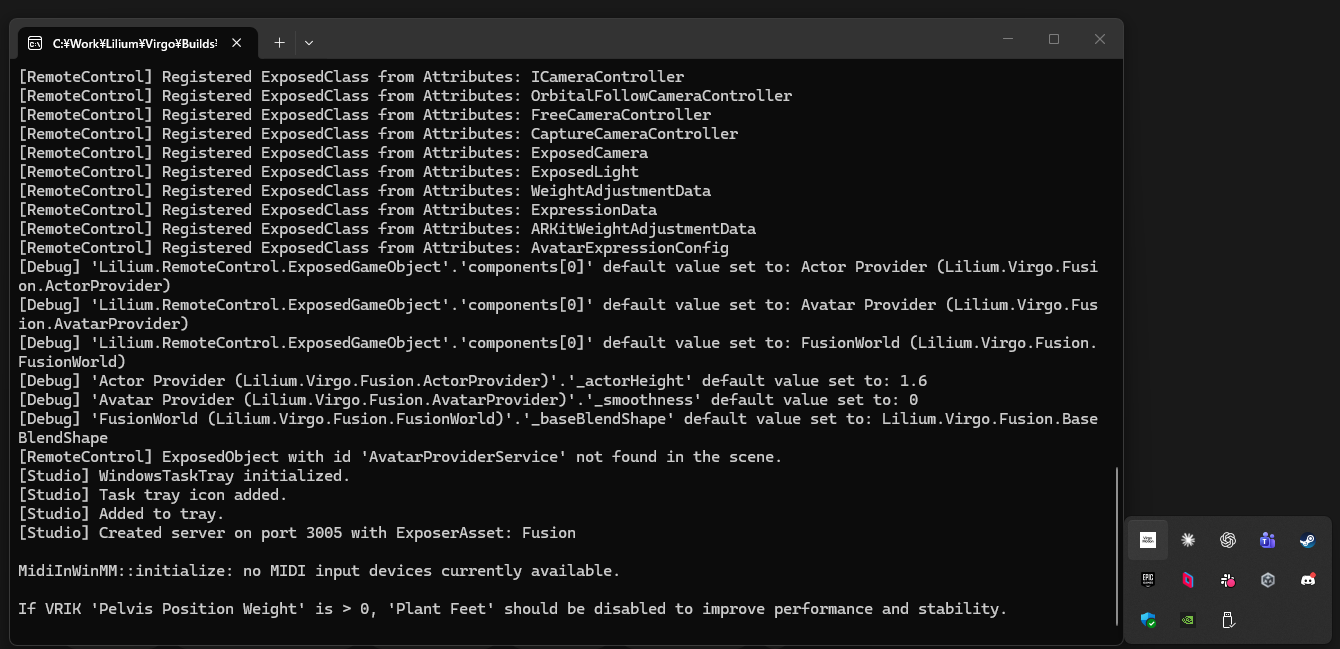Open the Unity Hub tray icon

pyautogui.click(x=1268, y=580)
